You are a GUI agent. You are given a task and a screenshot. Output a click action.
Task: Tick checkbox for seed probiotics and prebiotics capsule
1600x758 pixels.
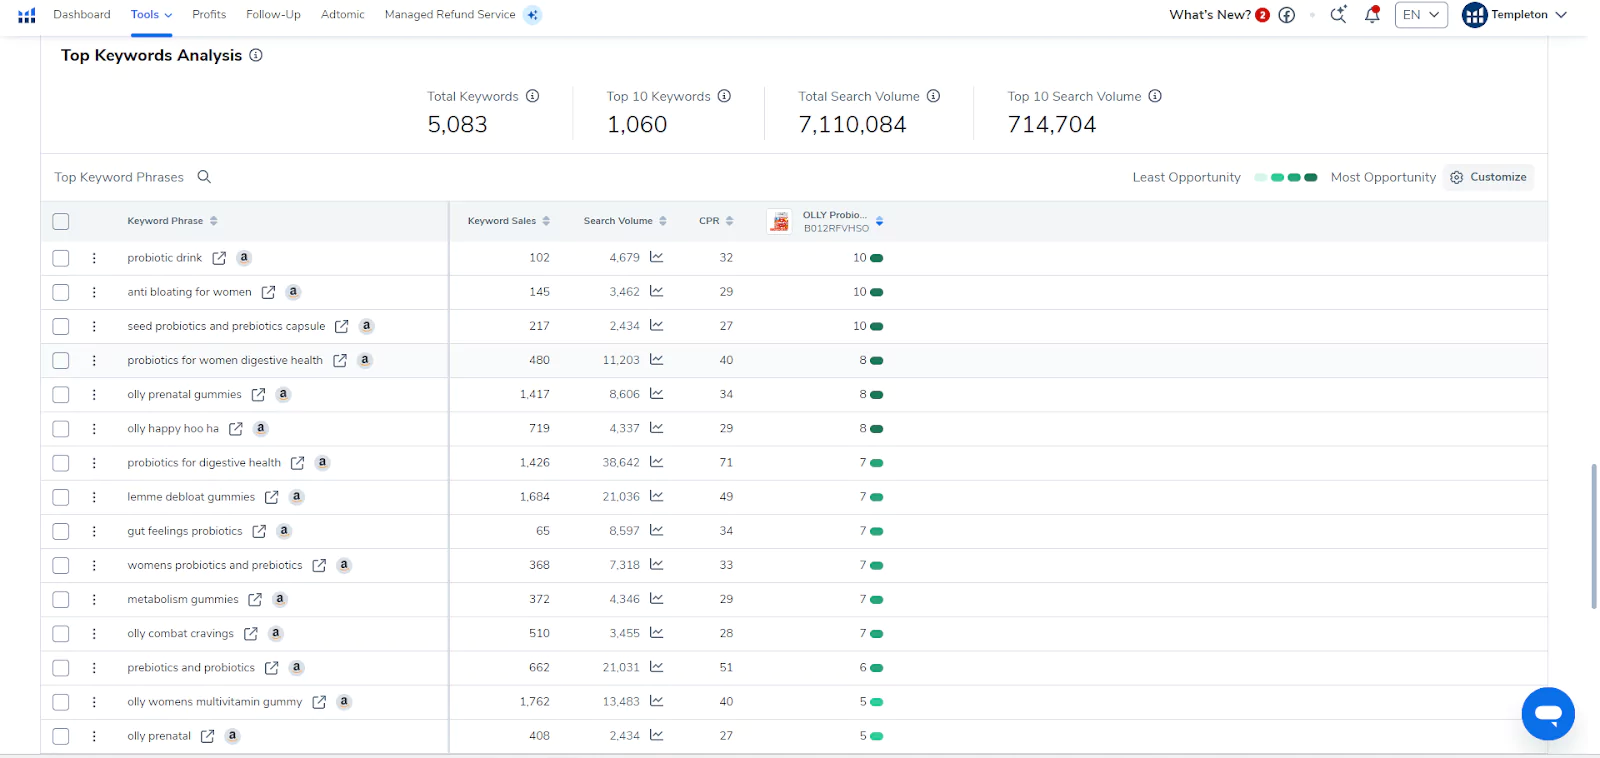coord(61,326)
